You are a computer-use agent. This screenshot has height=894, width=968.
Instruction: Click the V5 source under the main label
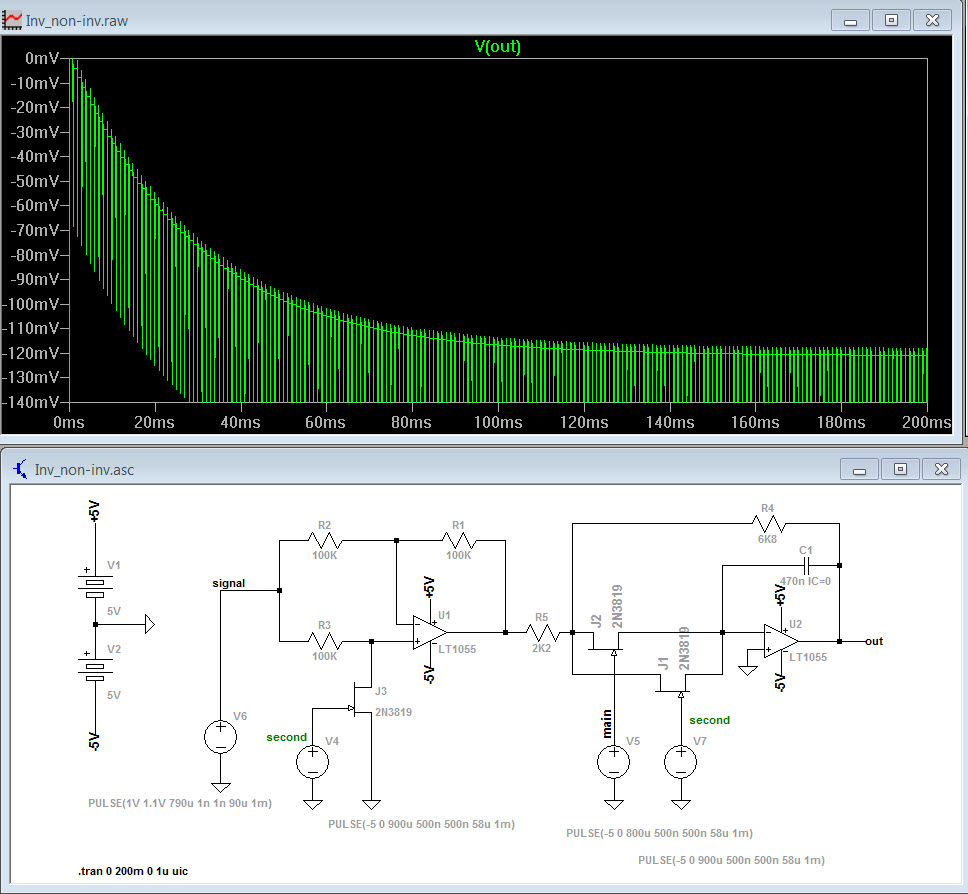[613, 763]
